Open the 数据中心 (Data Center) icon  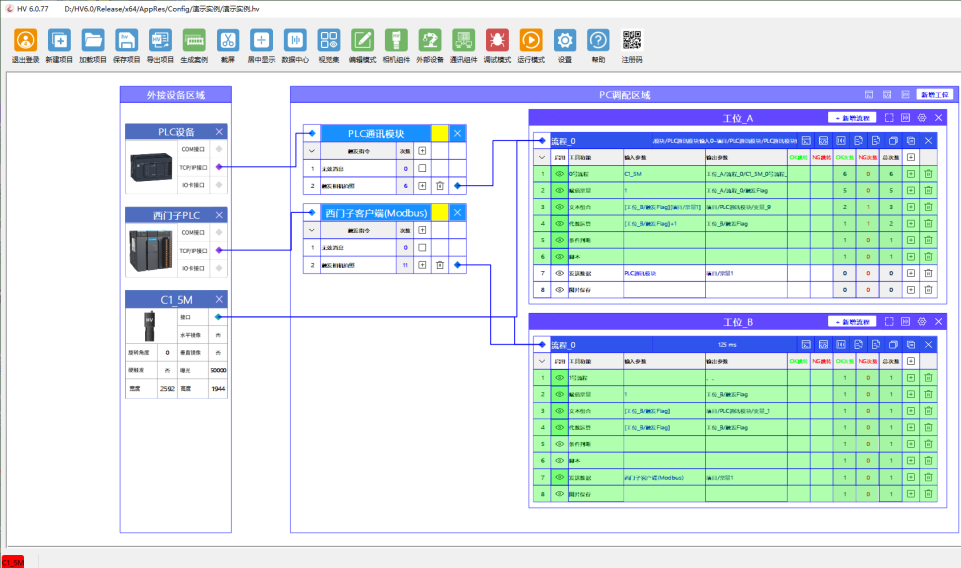pos(295,41)
